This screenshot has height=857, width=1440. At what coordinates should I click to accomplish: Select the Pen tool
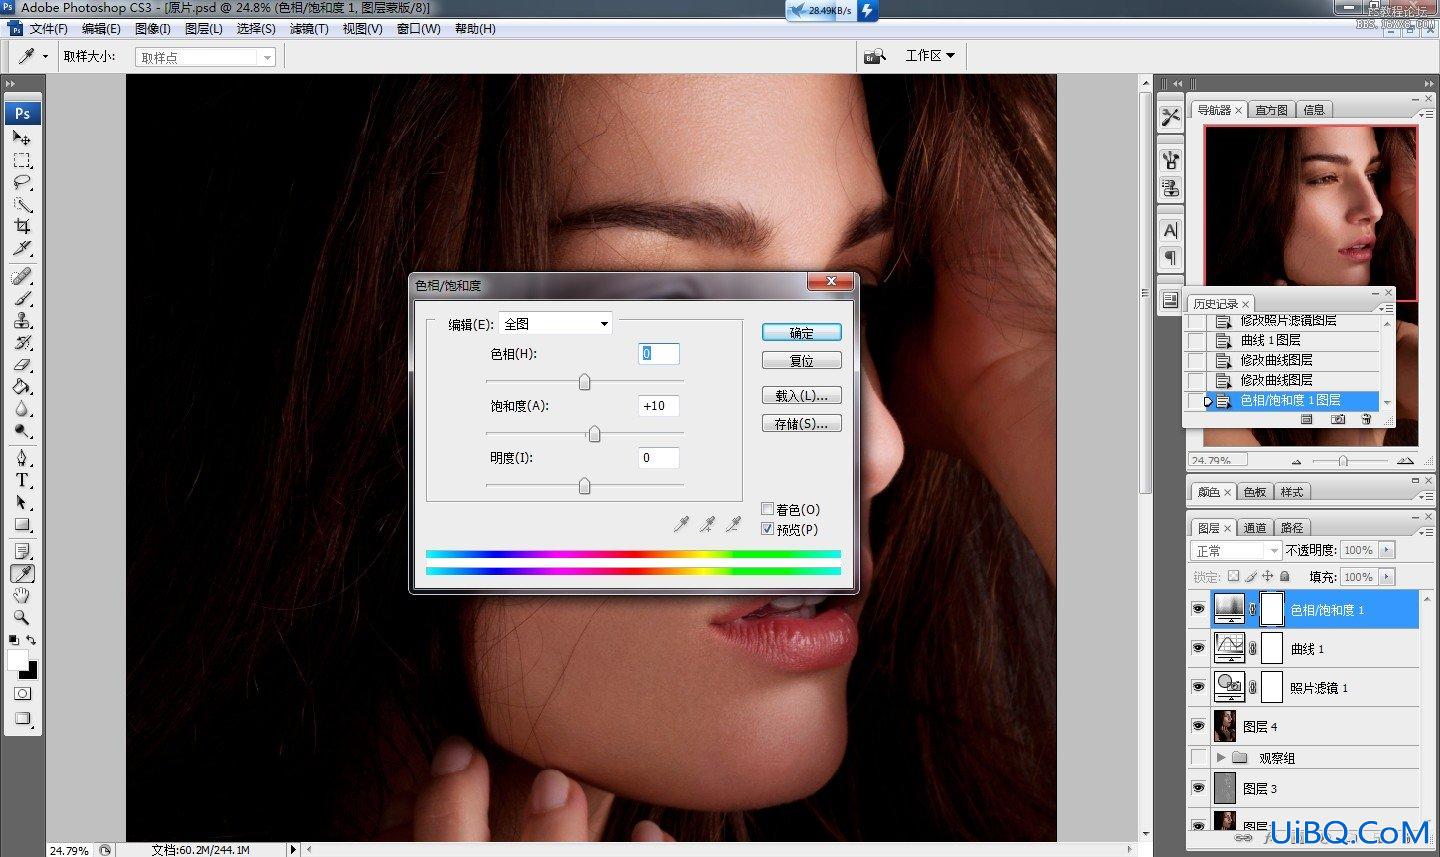[22, 459]
